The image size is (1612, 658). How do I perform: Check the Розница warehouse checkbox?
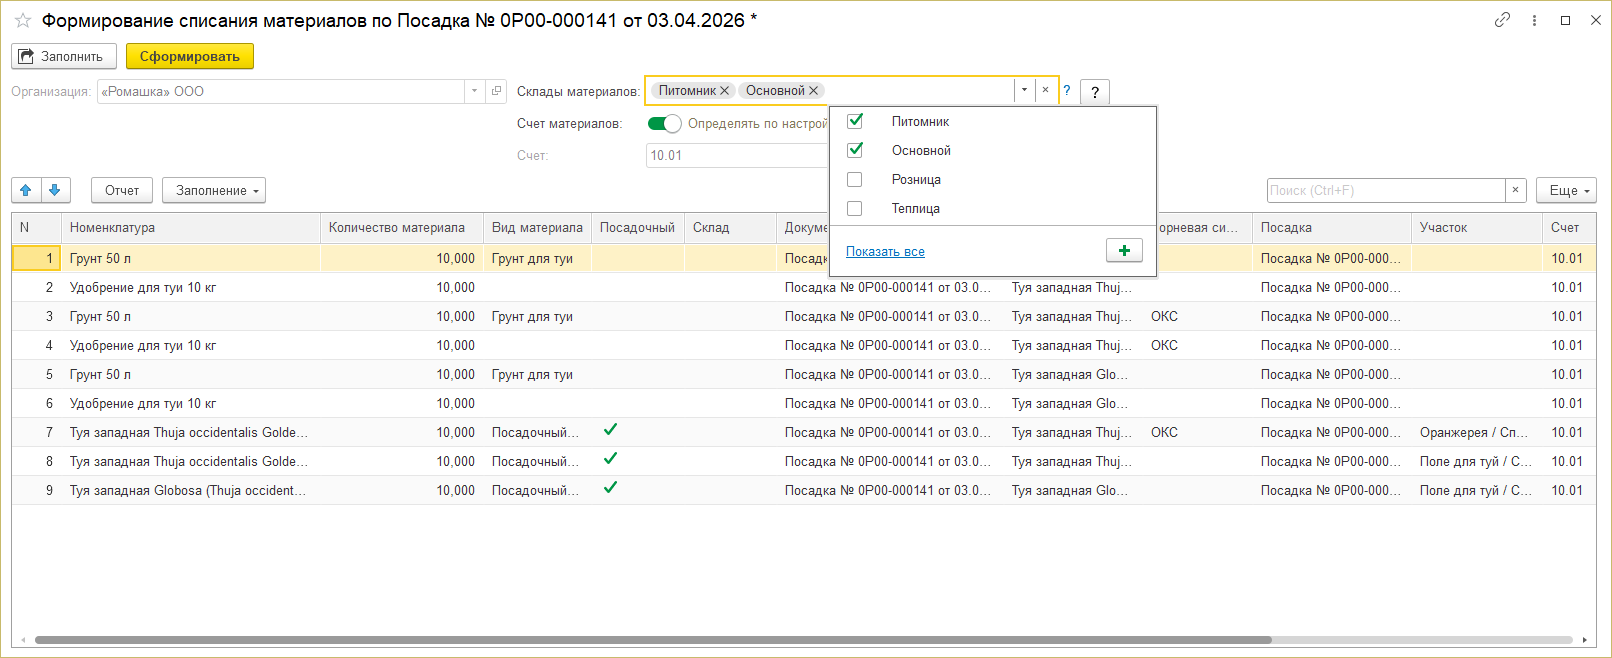[x=855, y=180]
